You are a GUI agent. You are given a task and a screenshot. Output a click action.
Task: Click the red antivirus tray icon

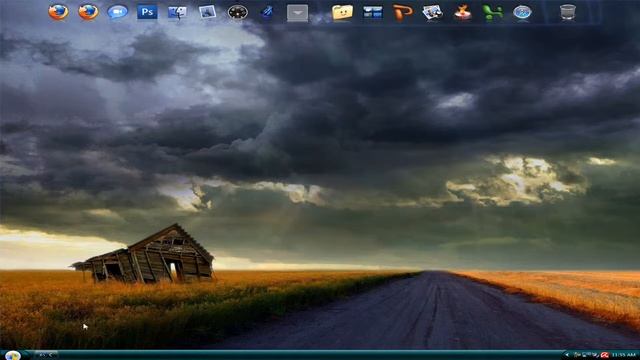pyautogui.click(x=605, y=356)
